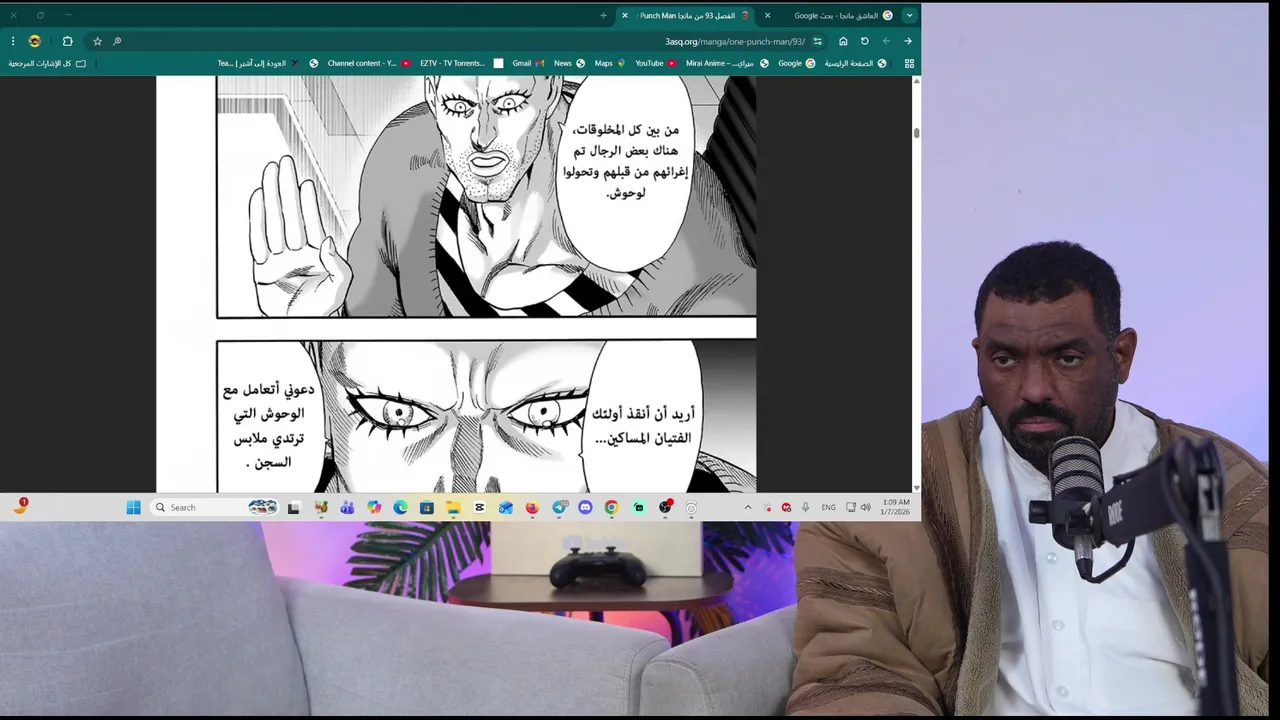
Task: Launch Microsoft Edge from the taskbar
Action: click(400, 507)
